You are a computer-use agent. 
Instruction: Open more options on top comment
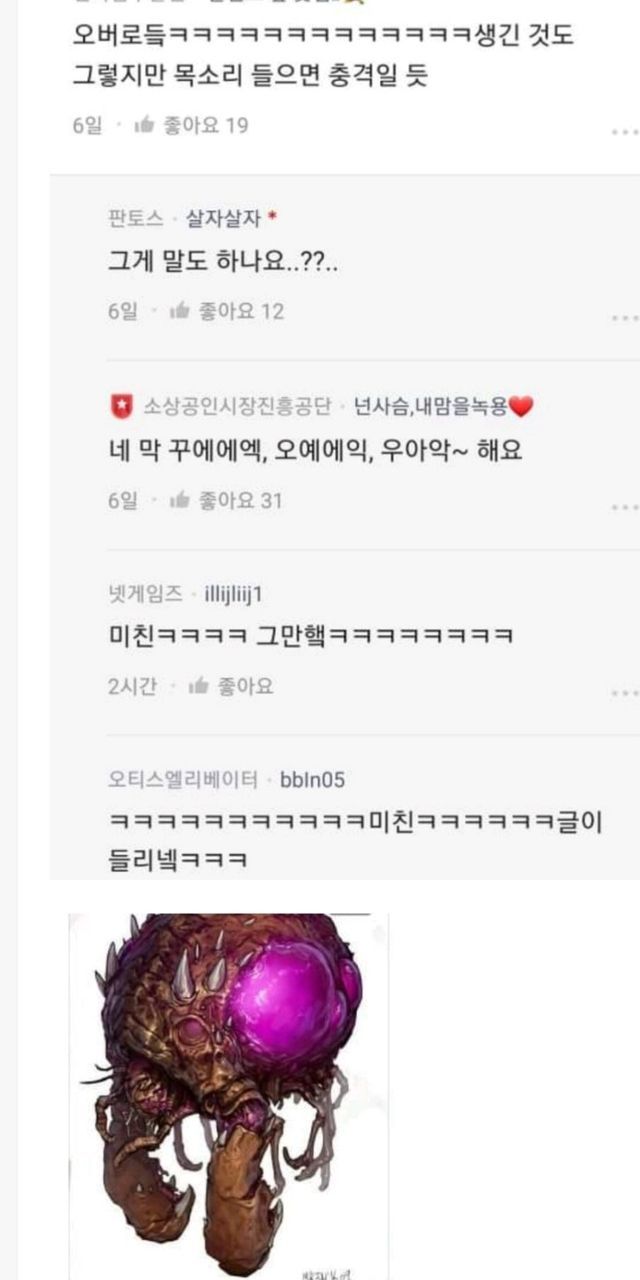click(625, 132)
